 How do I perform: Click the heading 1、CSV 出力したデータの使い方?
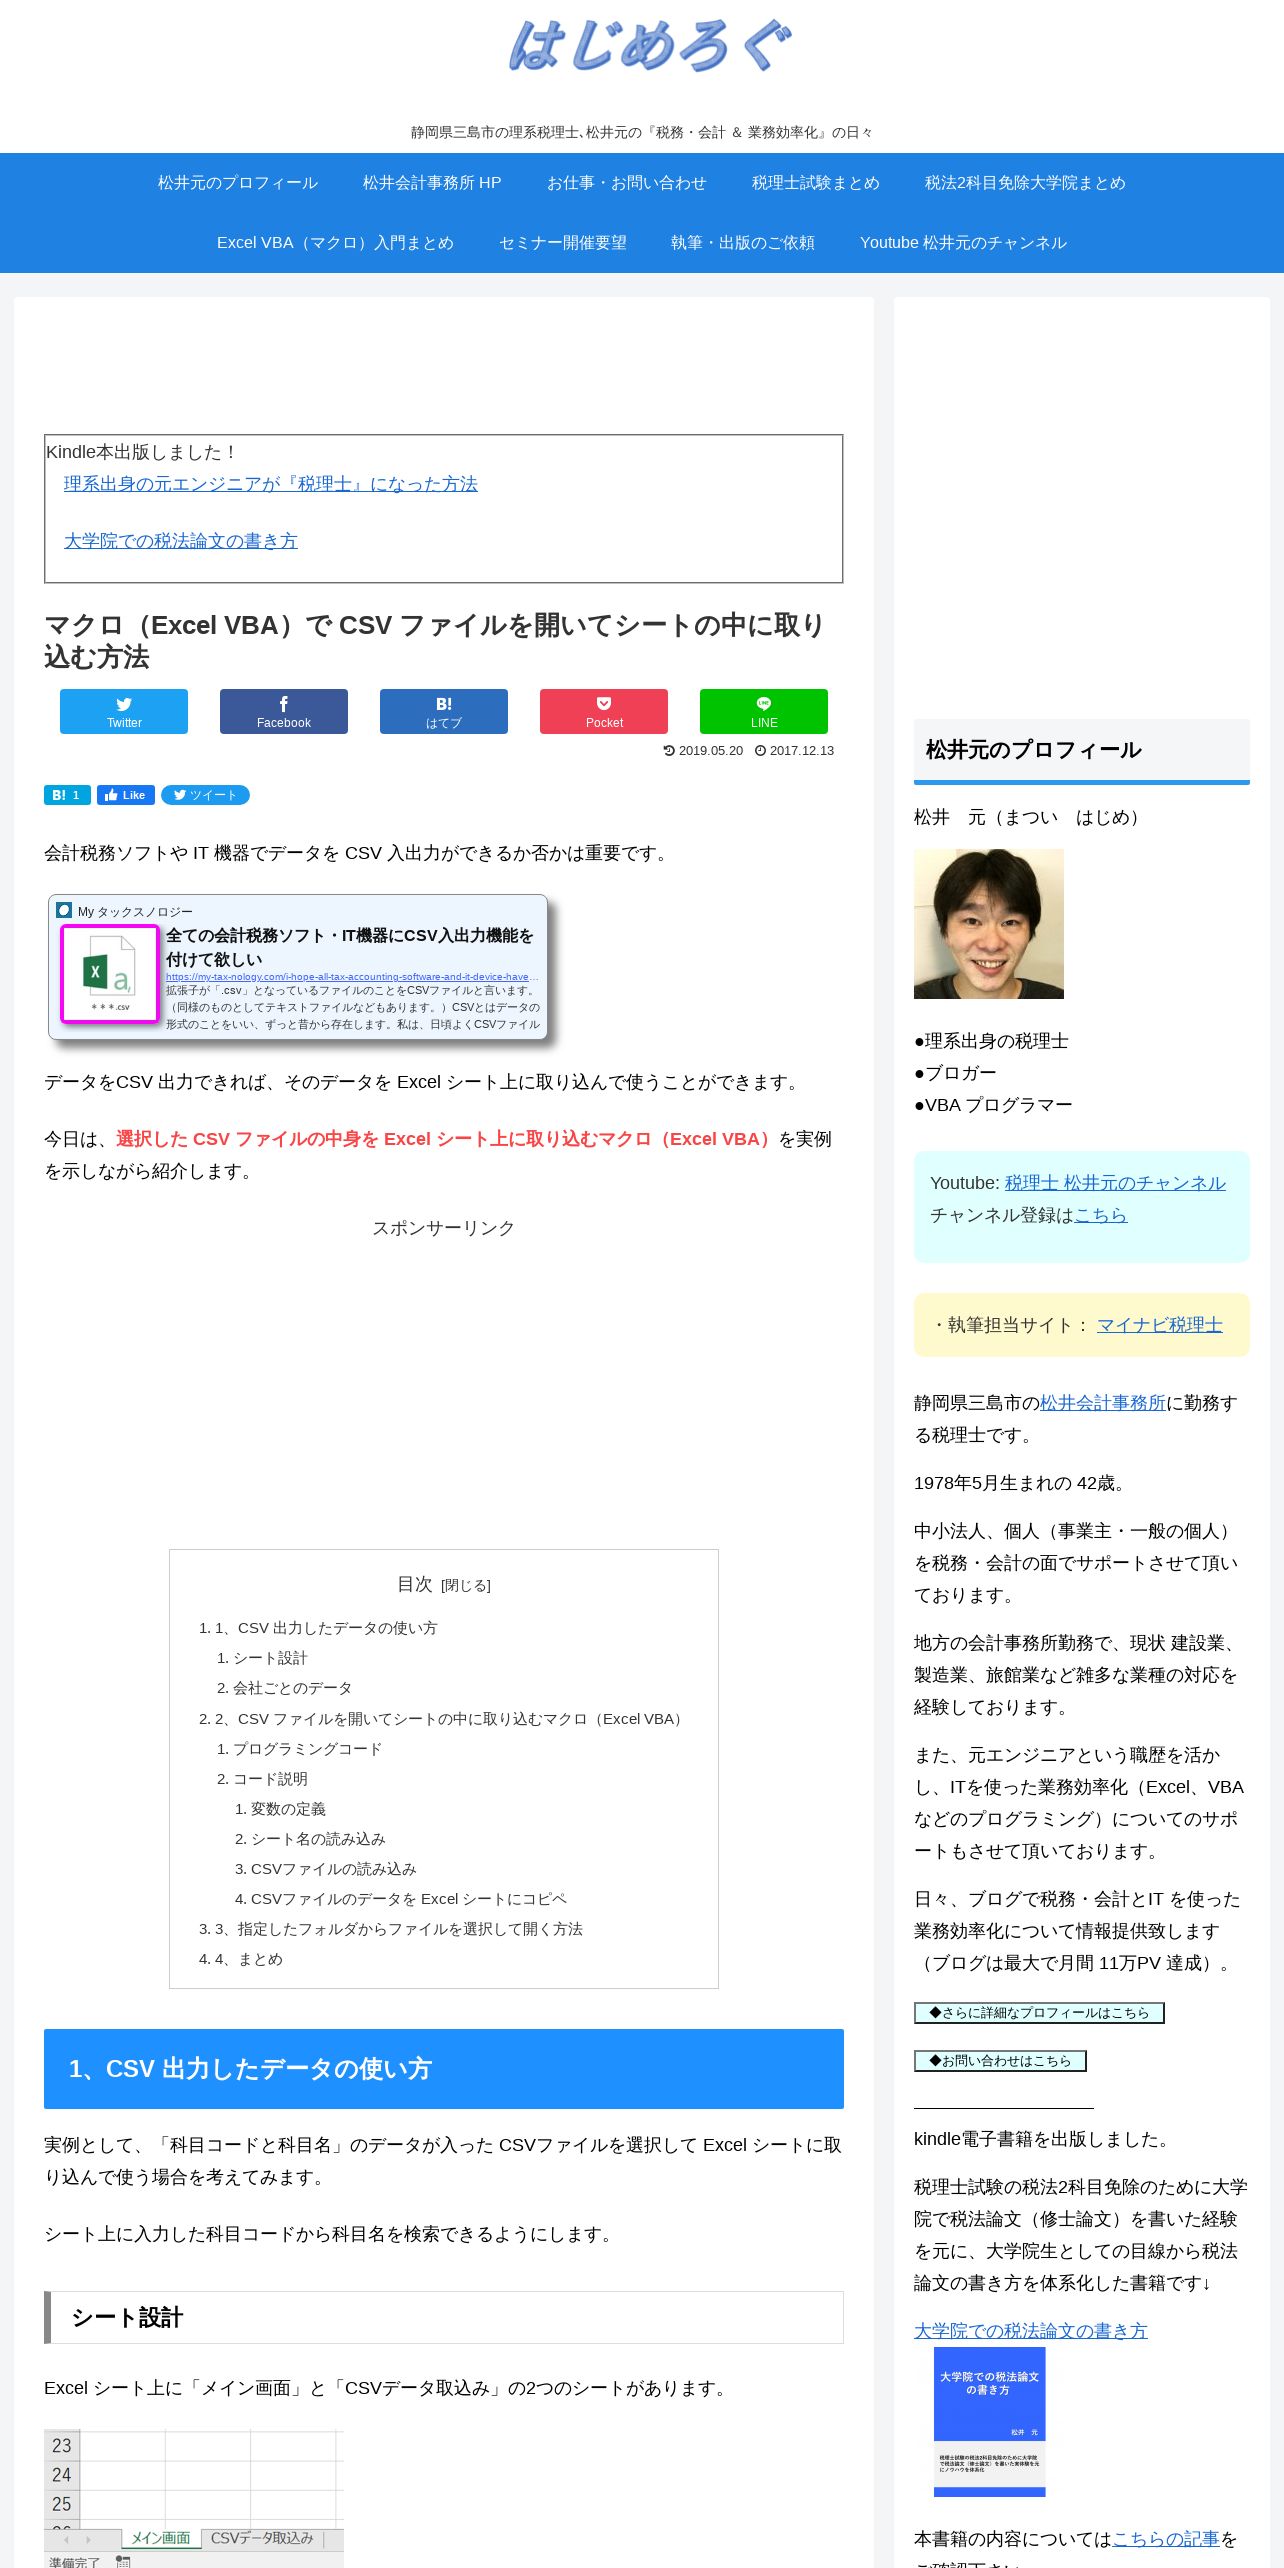coord(444,2069)
